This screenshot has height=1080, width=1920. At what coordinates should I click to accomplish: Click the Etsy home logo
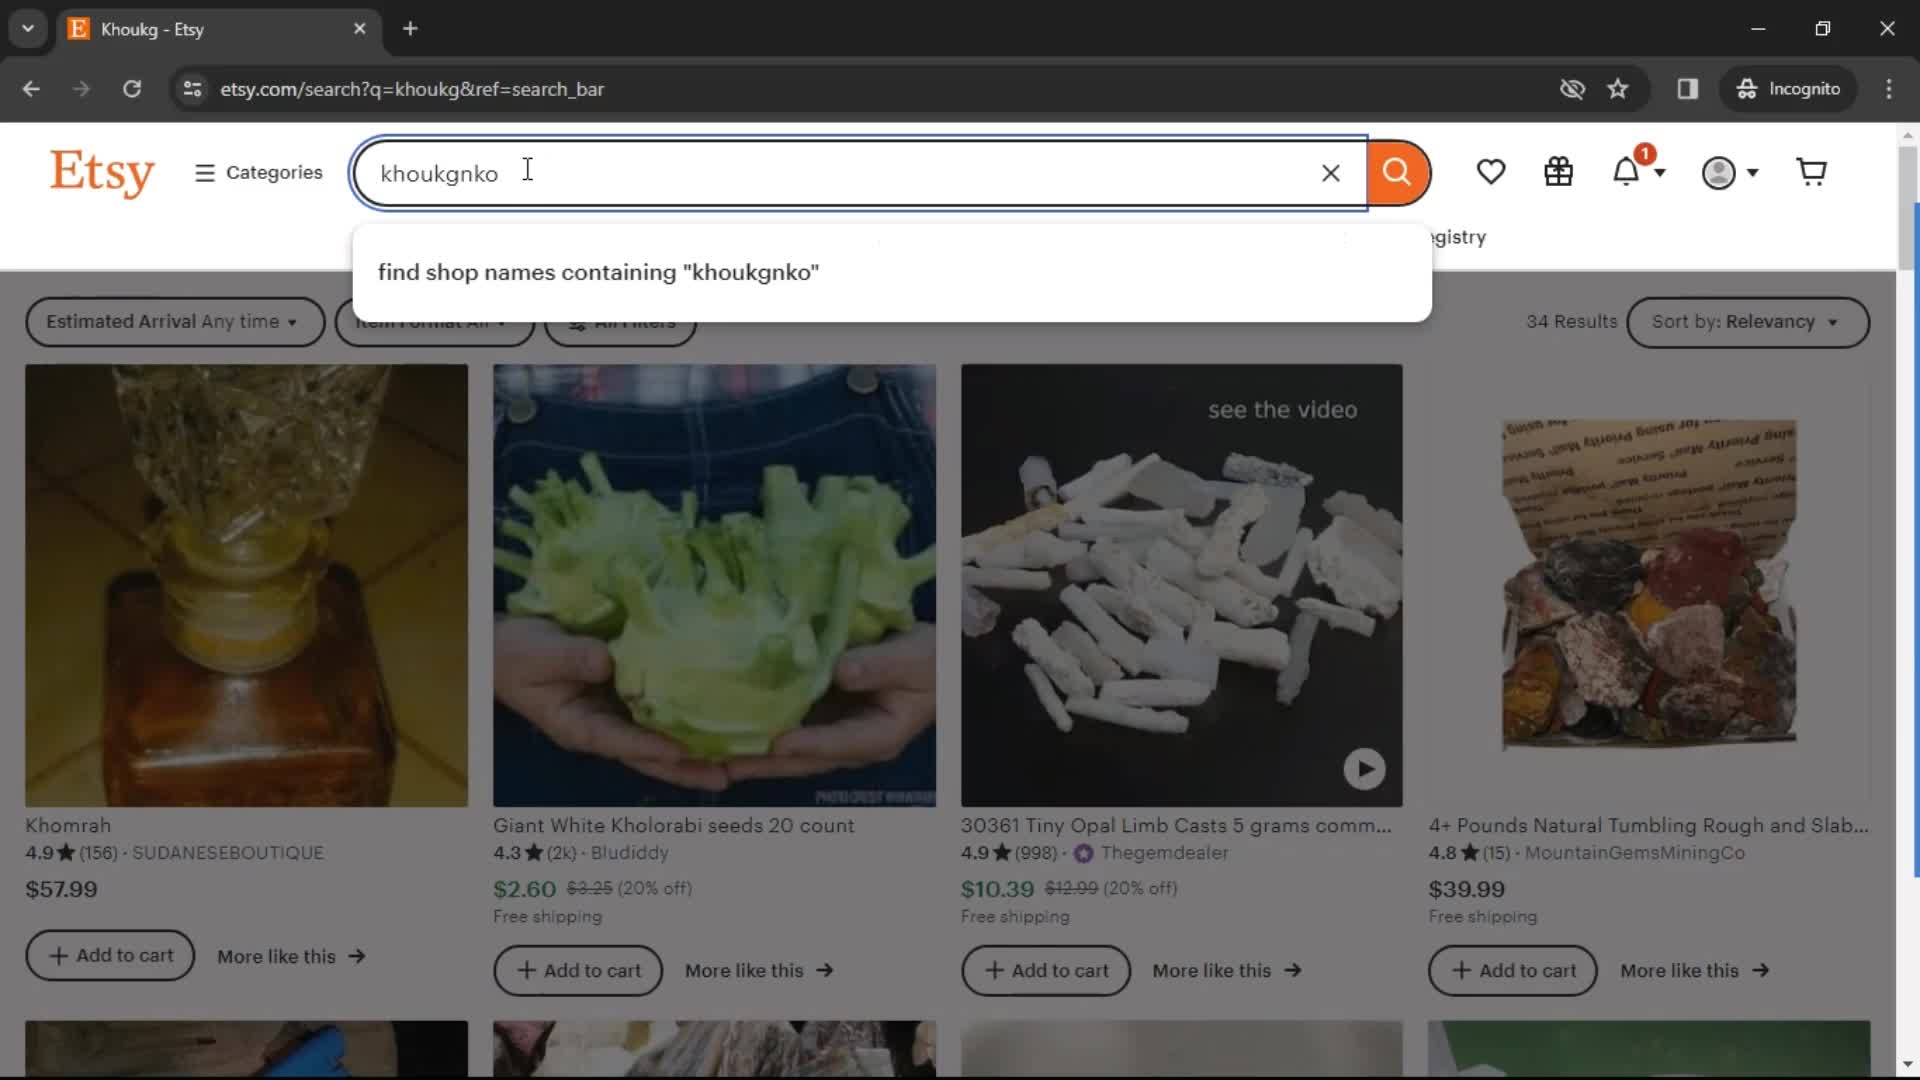click(103, 171)
